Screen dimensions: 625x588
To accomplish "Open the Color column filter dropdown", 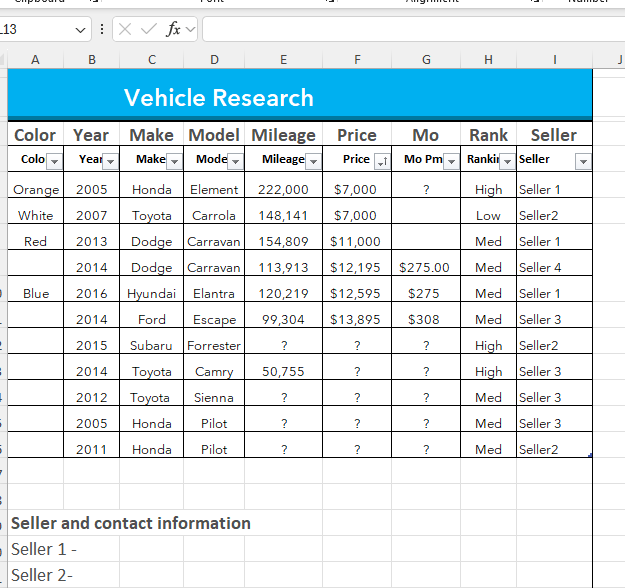I will 55,161.
